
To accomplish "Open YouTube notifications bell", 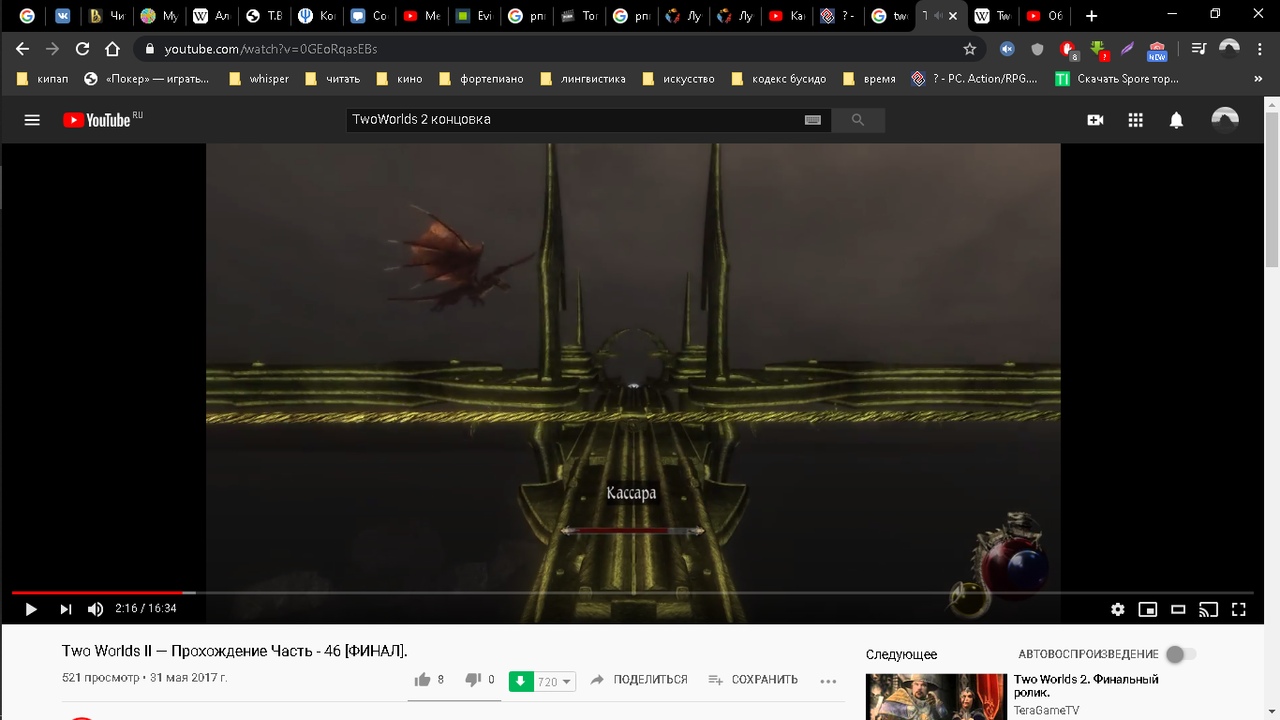I will pos(1176,120).
